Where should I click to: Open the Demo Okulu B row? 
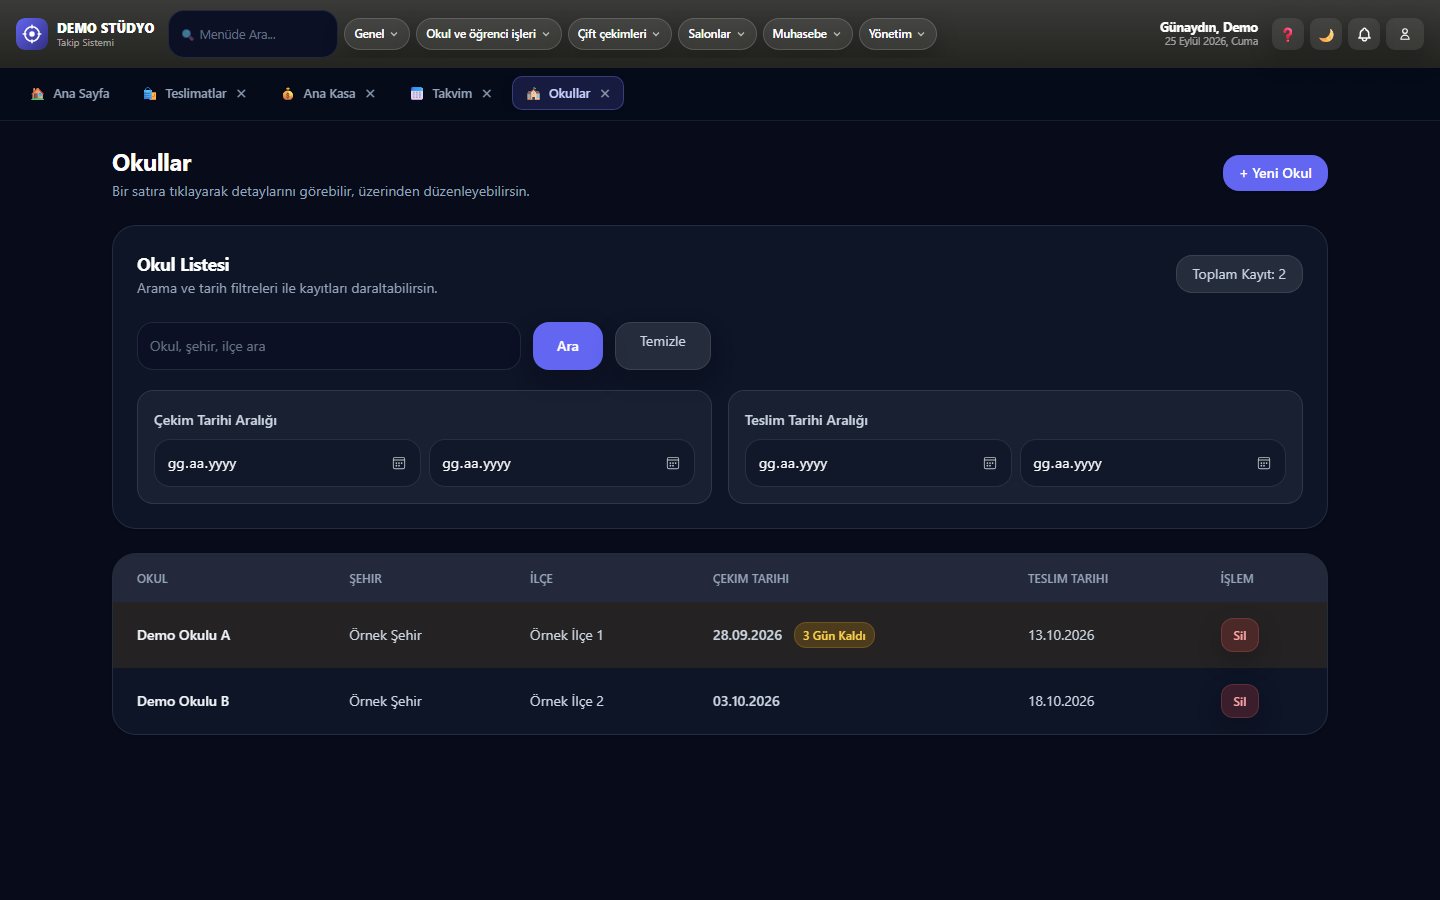(720, 701)
